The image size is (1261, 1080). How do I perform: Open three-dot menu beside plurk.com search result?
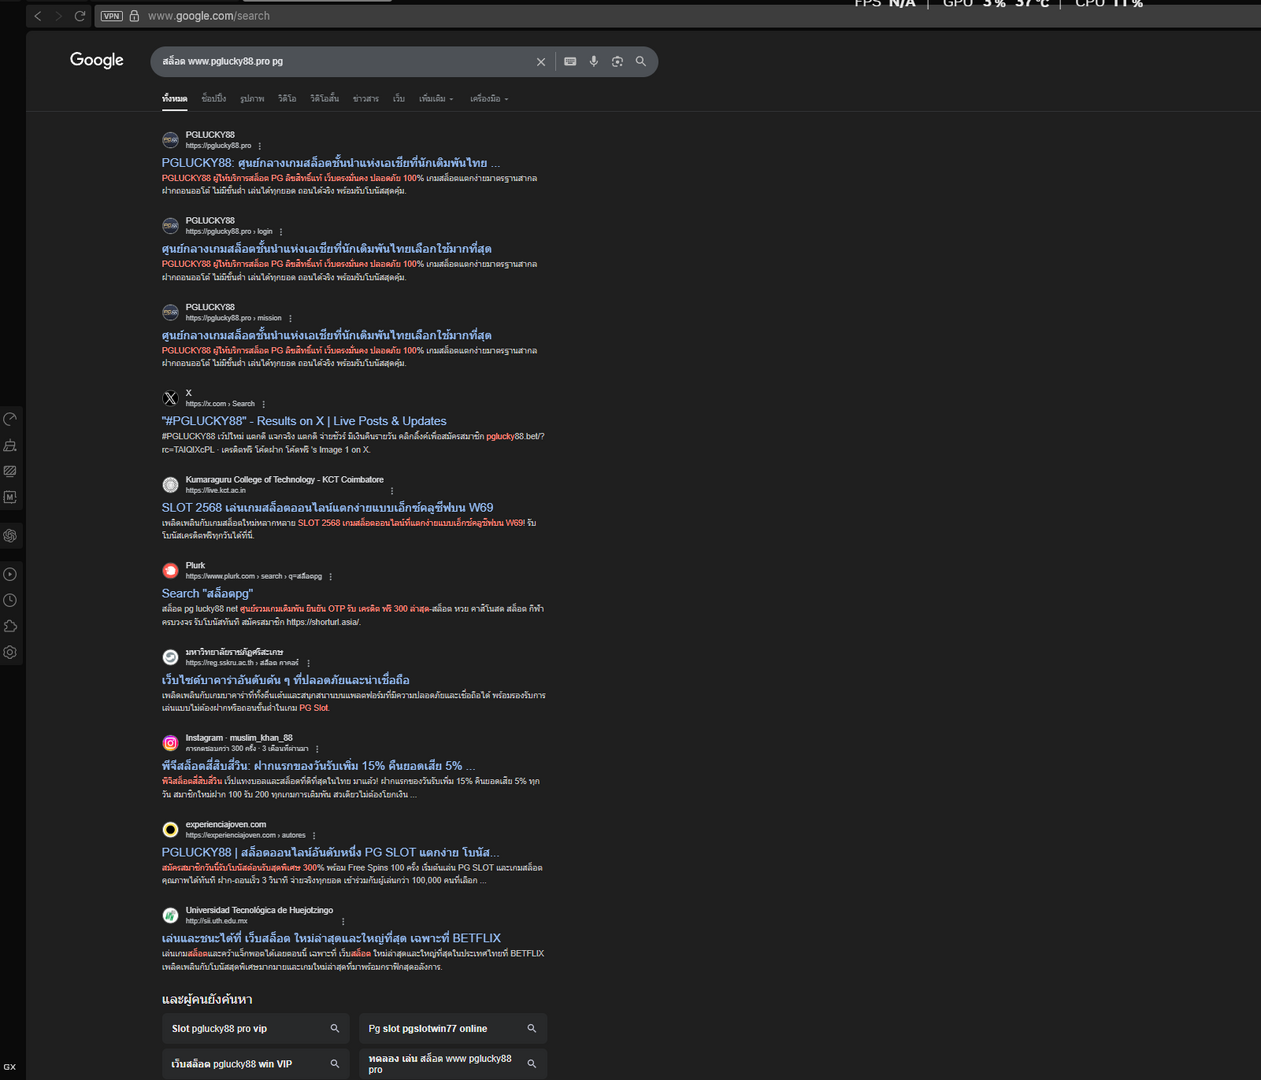click(x=331, y=577)
